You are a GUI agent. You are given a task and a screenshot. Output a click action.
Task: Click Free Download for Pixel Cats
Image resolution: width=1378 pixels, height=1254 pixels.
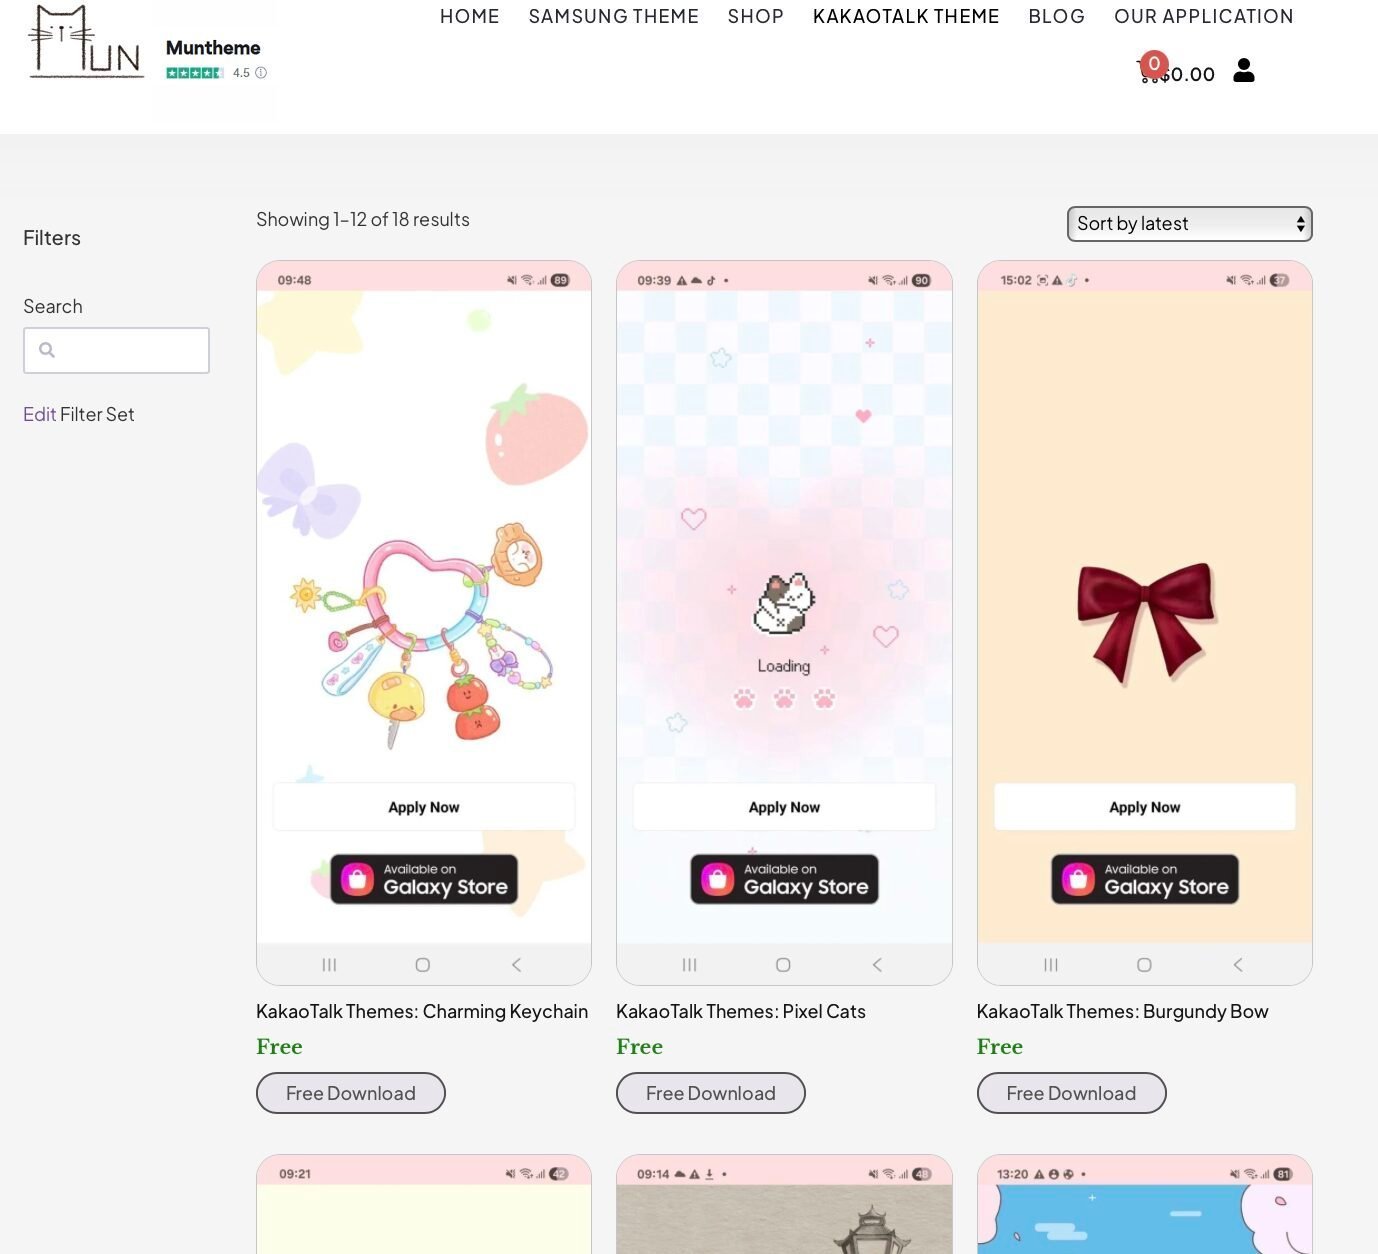[x=711, y=1093]
